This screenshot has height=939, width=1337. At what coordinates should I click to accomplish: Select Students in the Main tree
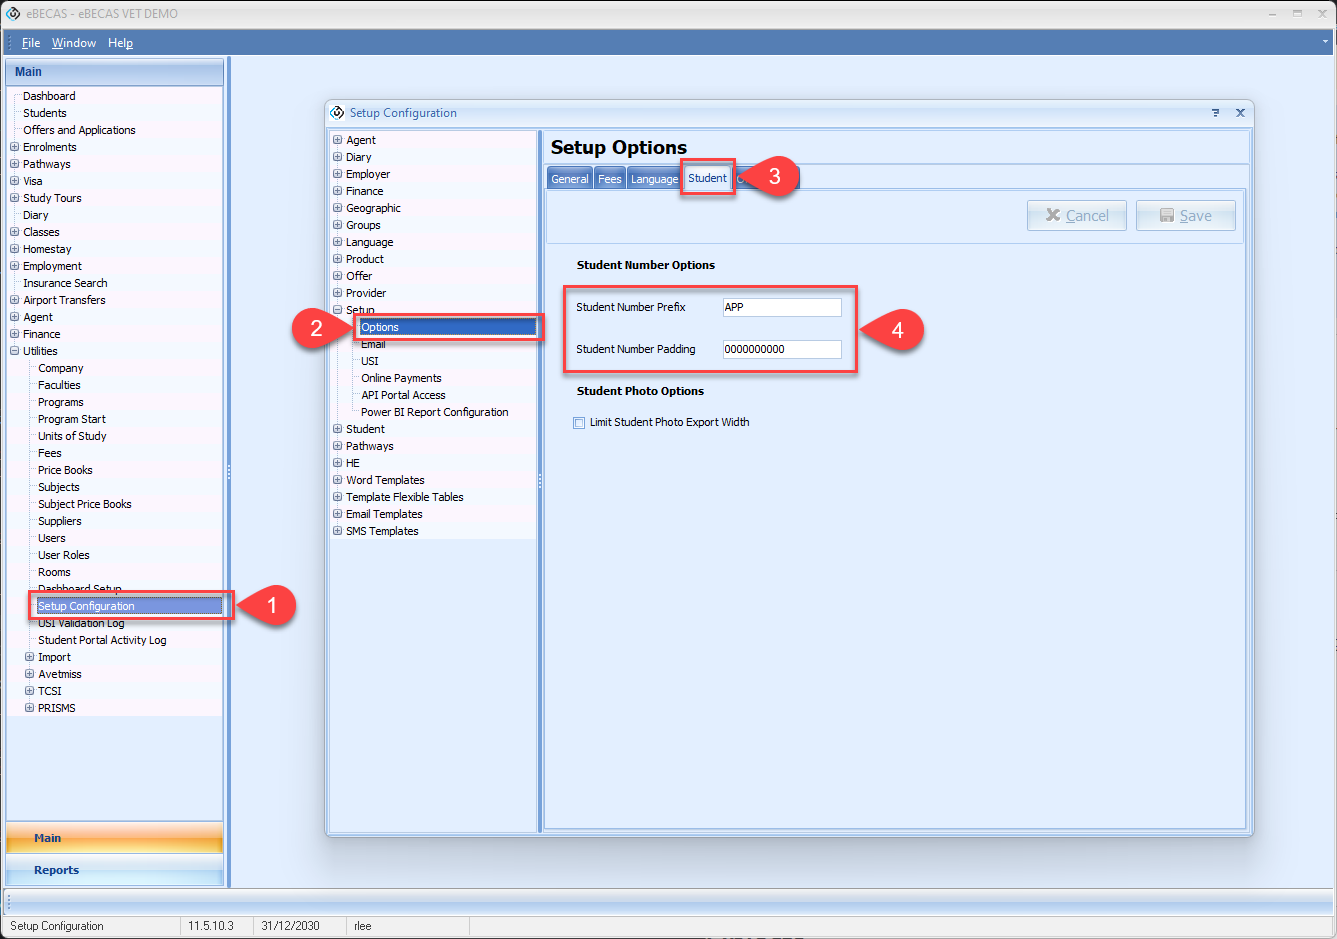click(x=45, y=113)
